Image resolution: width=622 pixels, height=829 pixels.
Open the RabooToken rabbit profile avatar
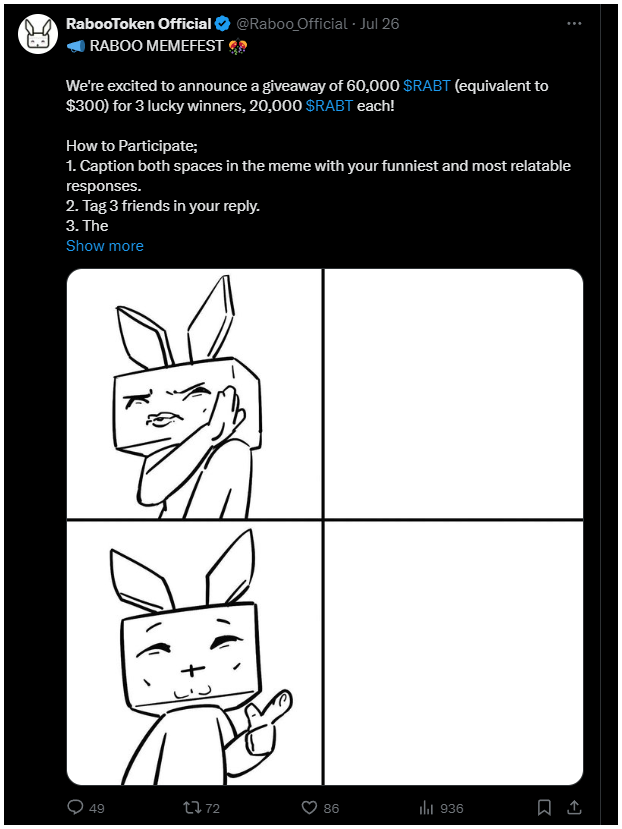click(x=38, y=34)
